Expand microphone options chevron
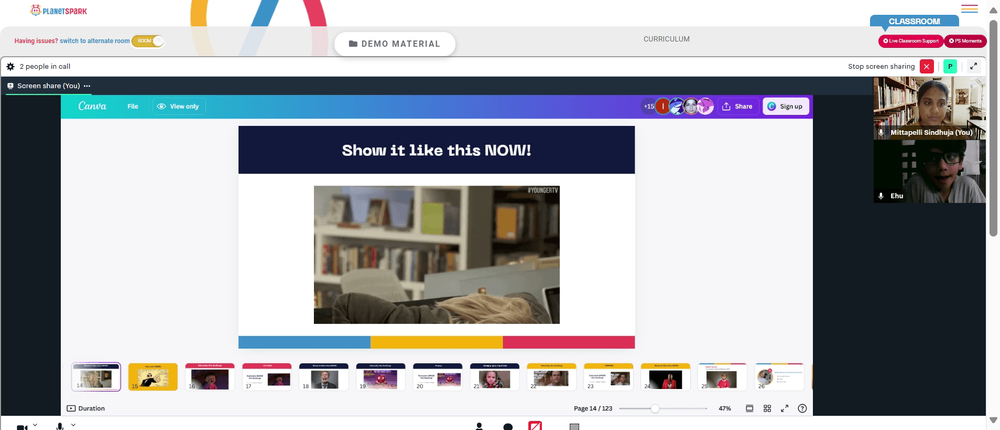Screen dimensions: 1000x430 pos(73,424)
